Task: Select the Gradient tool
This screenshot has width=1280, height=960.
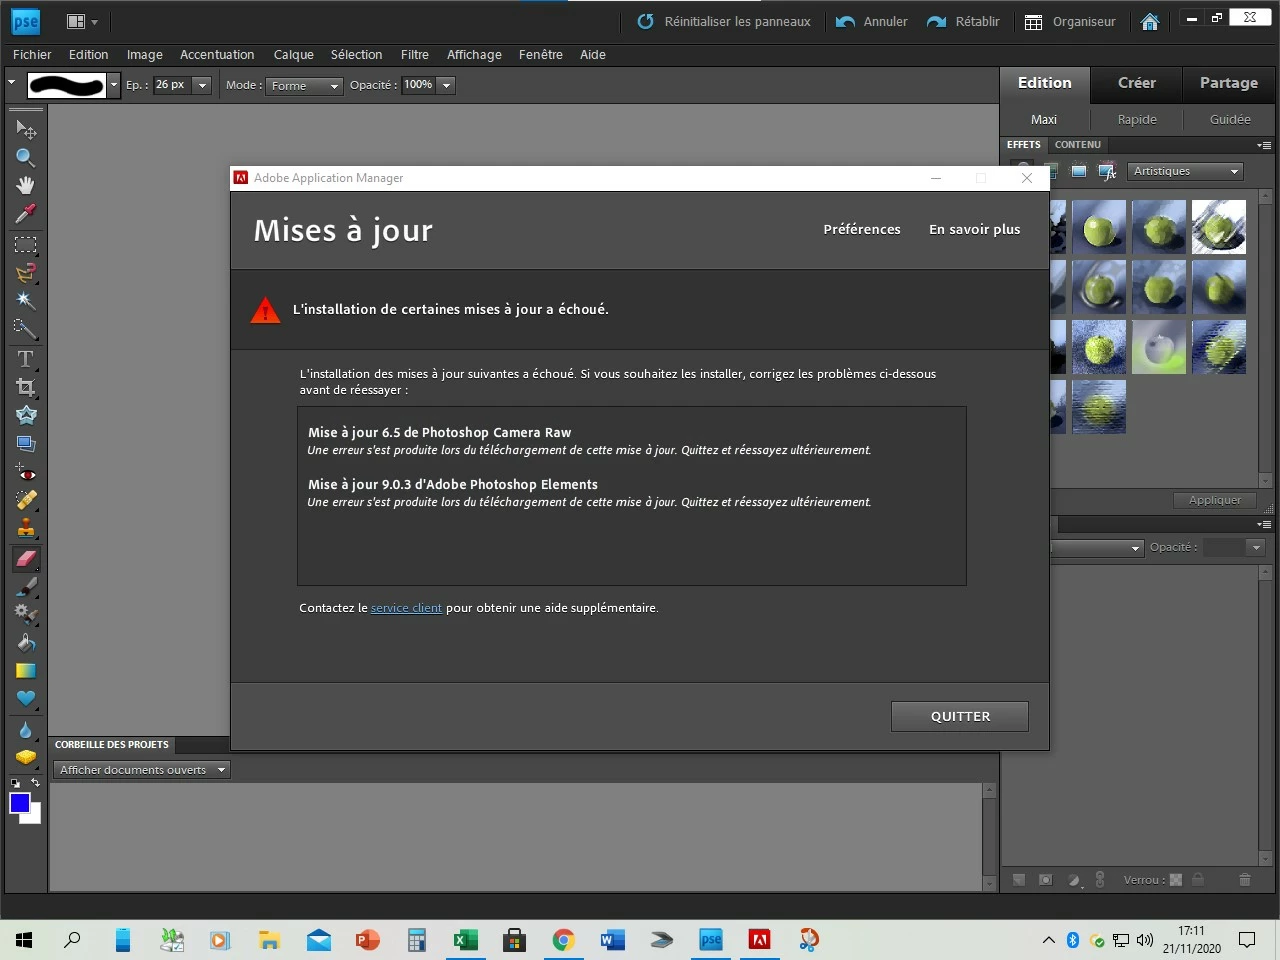Action: [26, 670]
